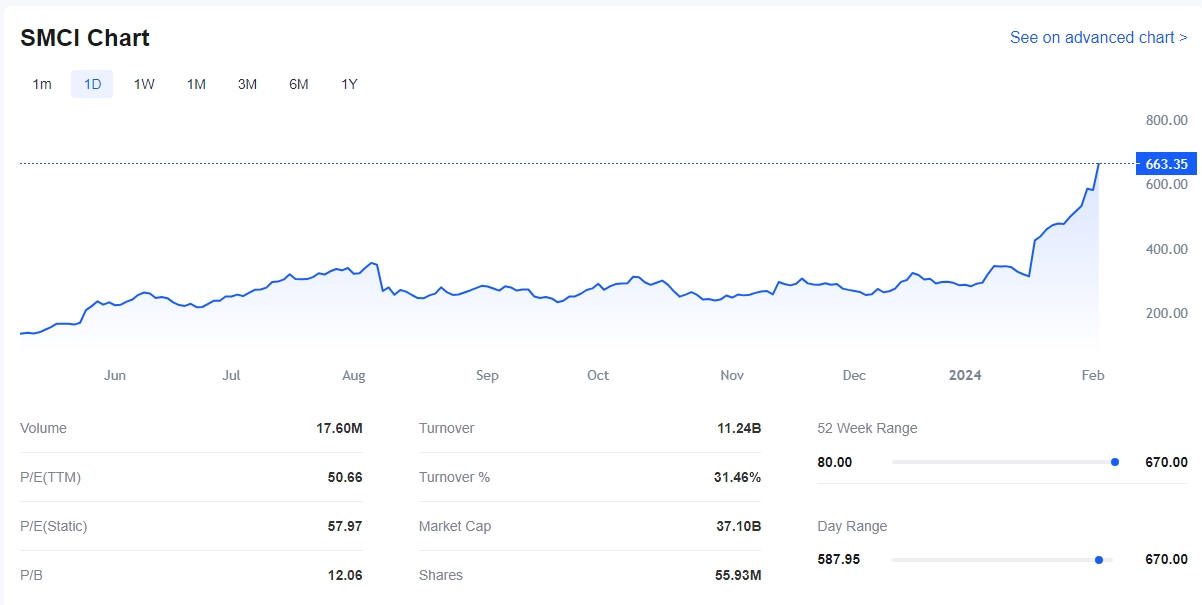The width and height of the screenshot is (1202, 605).
Task: Click the 2024 label on the time axis
Action: click(965, 376)
